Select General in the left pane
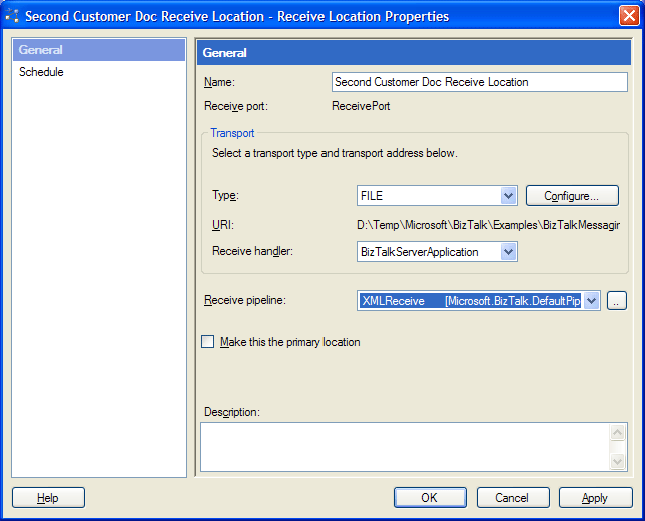This screenshot has height=521, width=645. pos(41,50)
